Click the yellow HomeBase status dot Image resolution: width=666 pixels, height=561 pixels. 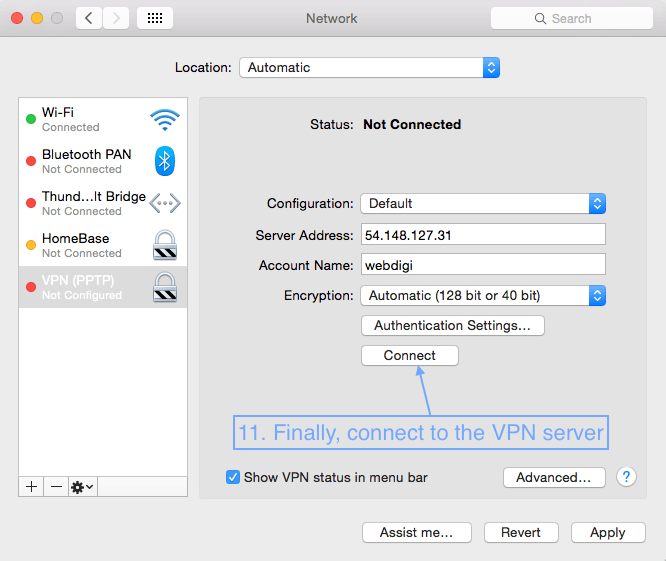coord(31,245)
